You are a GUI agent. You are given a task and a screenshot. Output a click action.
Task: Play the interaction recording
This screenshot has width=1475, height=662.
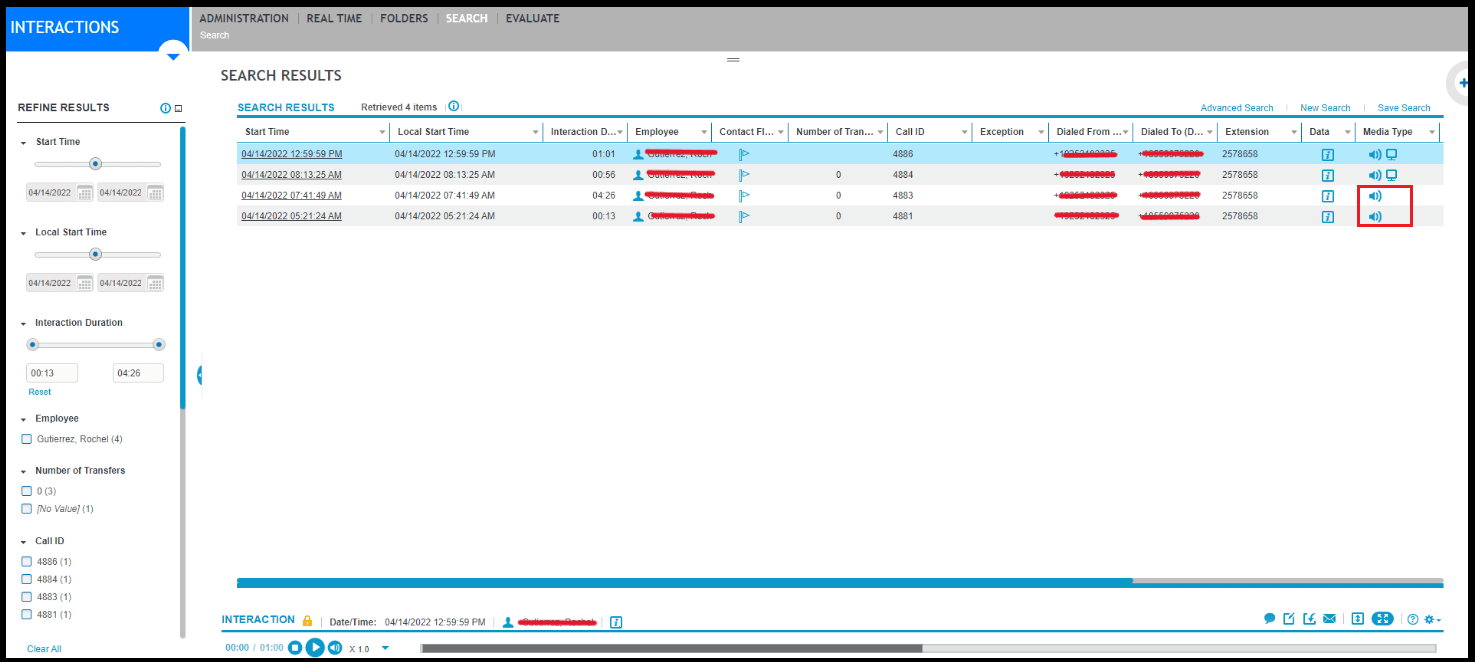(x=315, y=648)
